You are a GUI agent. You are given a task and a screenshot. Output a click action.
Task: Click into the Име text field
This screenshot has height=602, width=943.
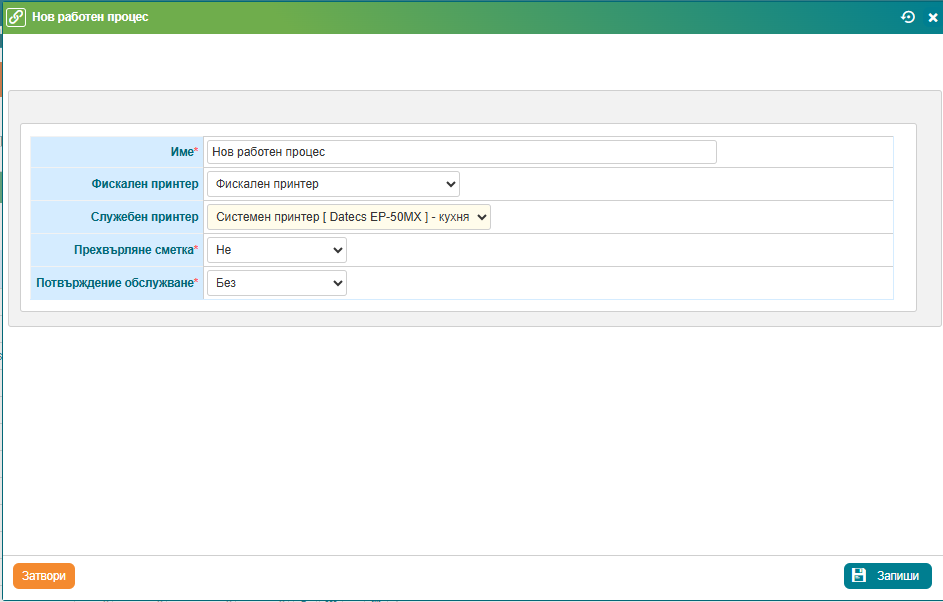coord(461,152)
